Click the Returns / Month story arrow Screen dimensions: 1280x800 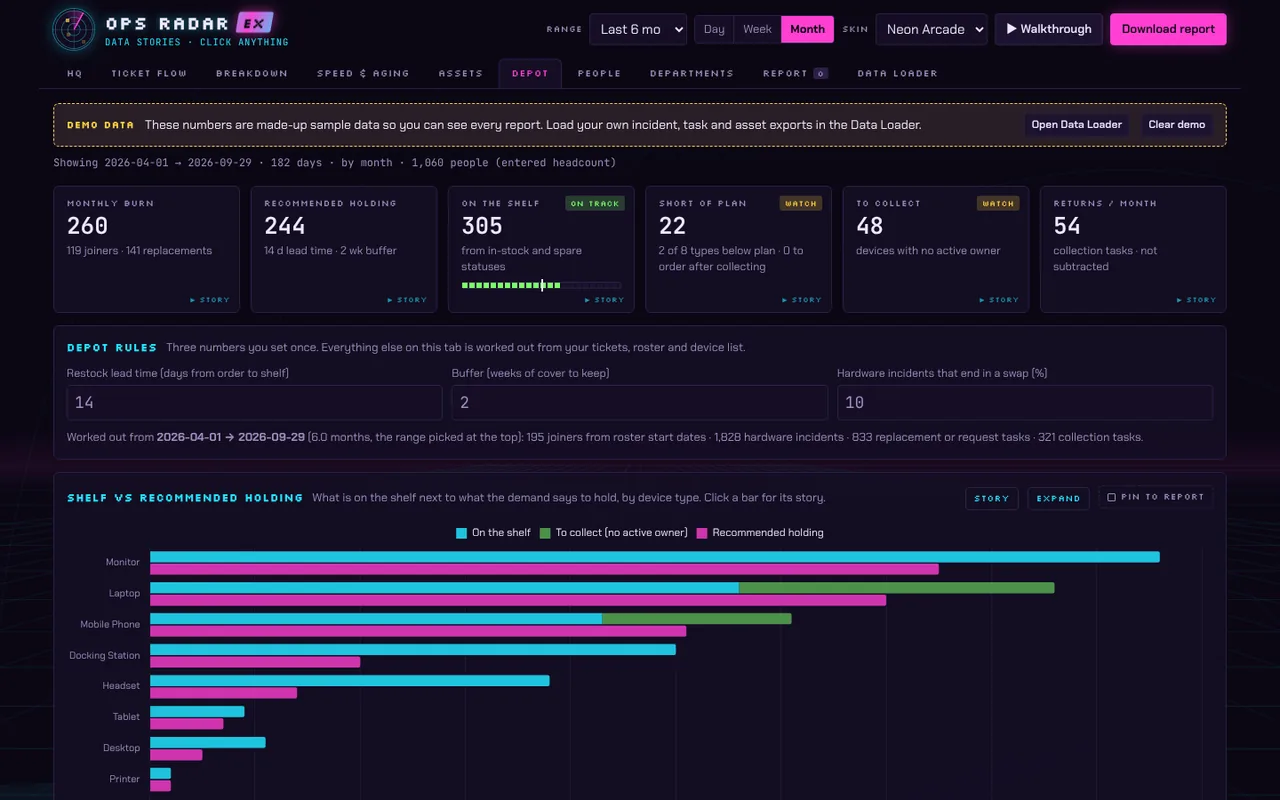(1197, 300)
